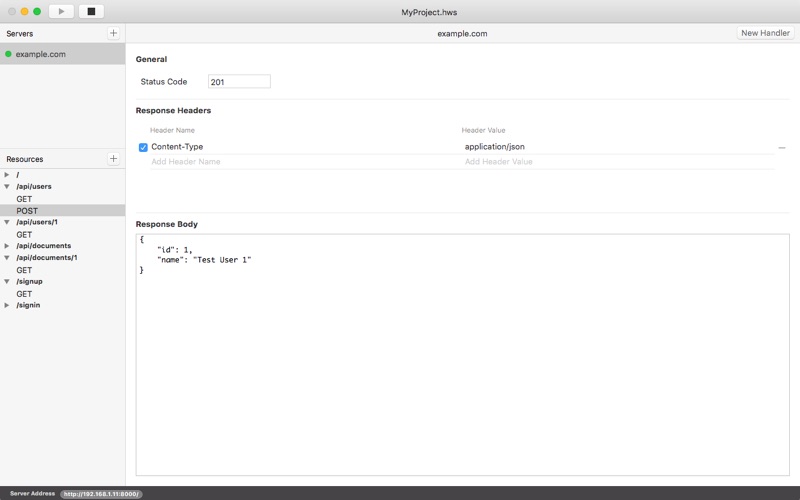This screenshot has height=500, width=800.
Task: Select example.com in the Servers list
Action: pyautogui.click(x=62, y=54)
